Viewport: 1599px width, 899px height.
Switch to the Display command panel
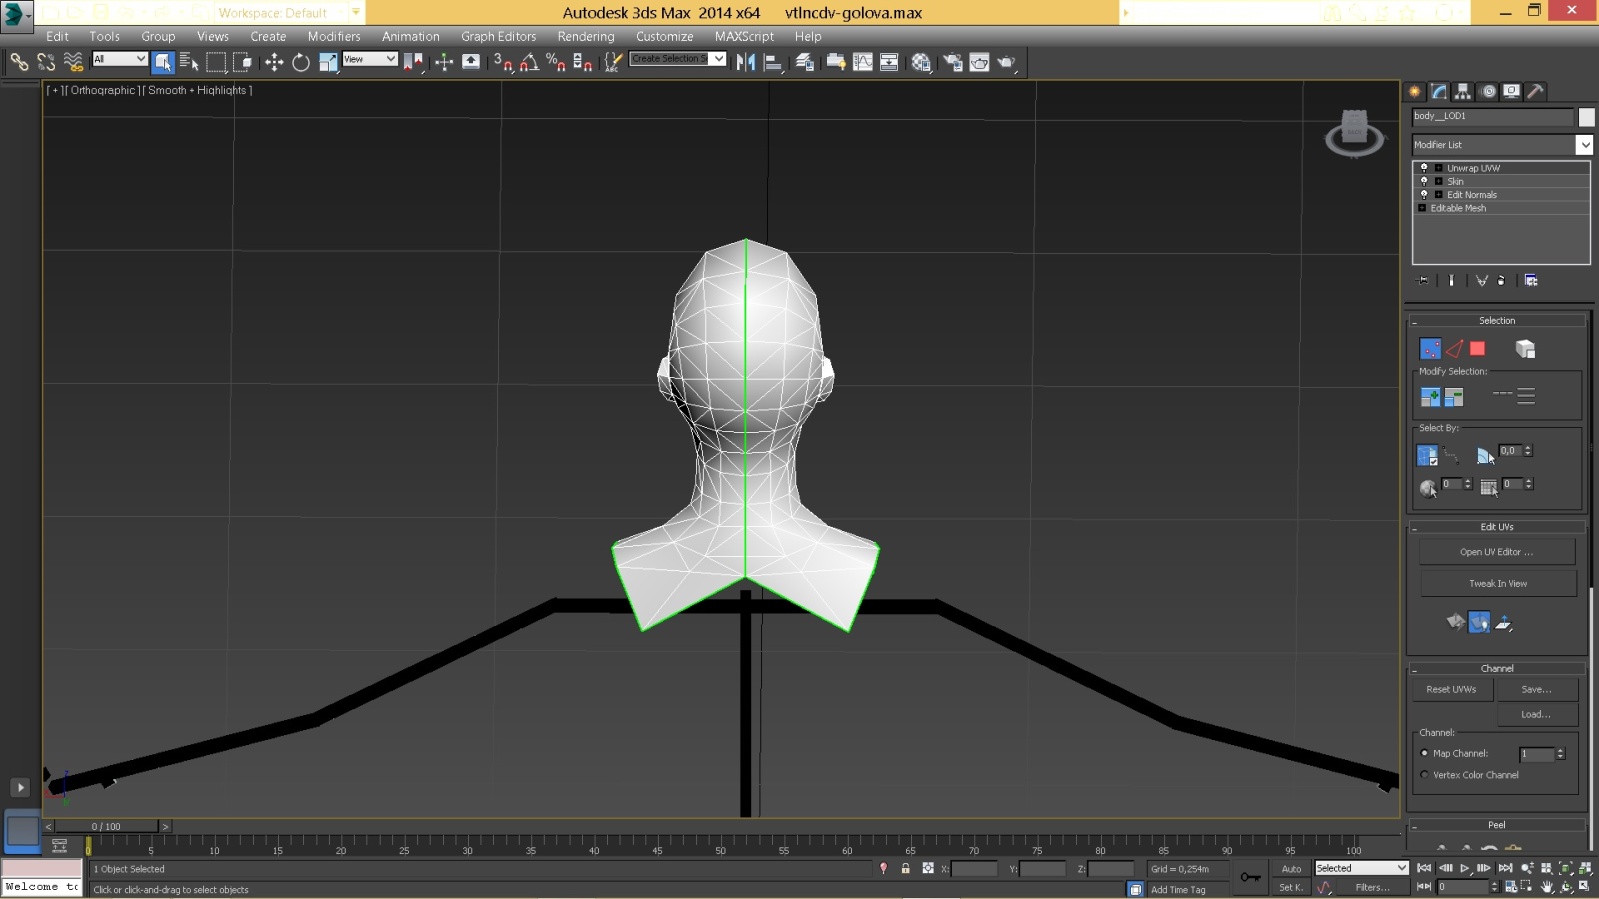coord(1512,91)
